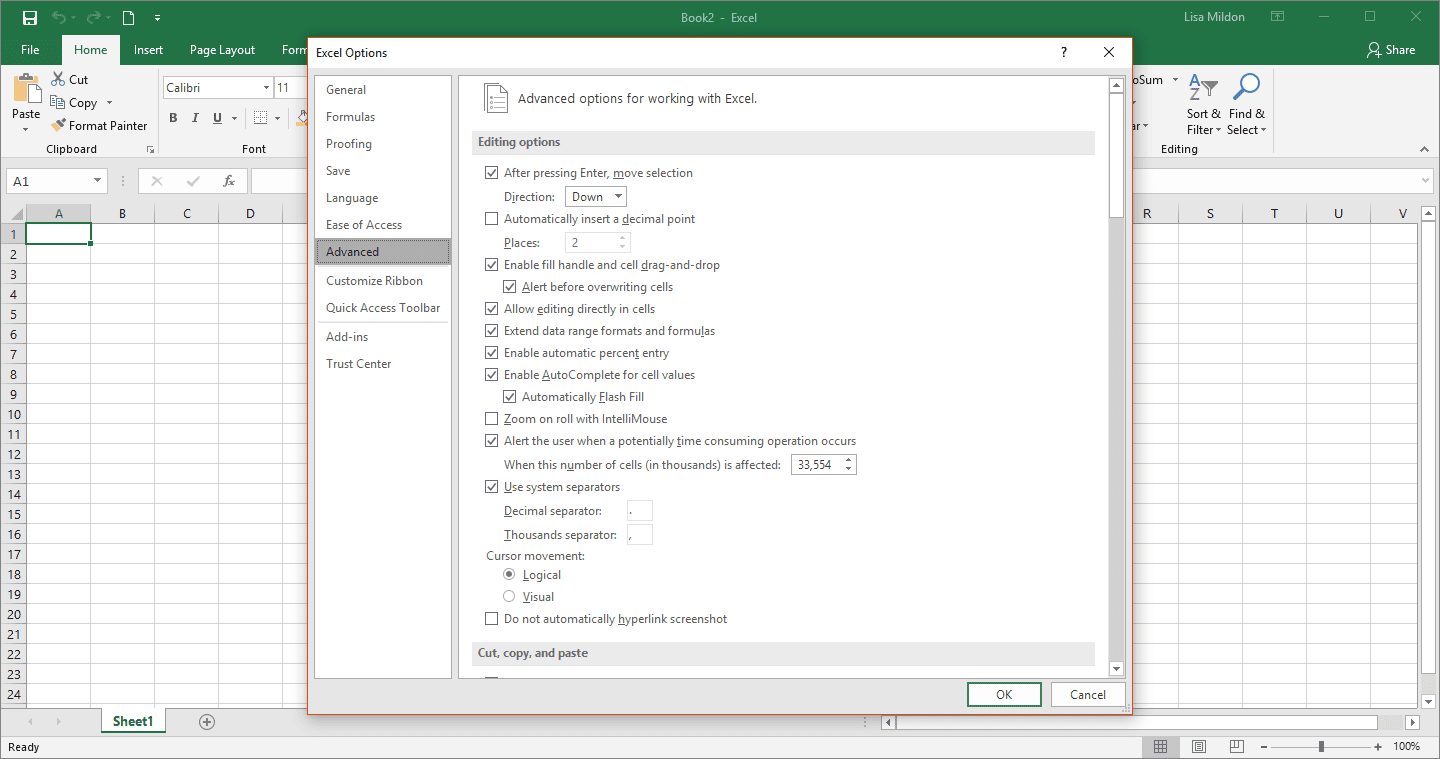Click the Redo arrow icon

click(x=92, y=17)
